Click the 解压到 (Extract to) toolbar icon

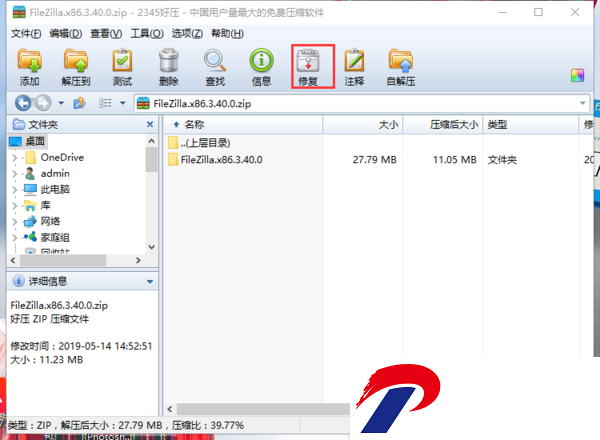click(x=76, y=67)
